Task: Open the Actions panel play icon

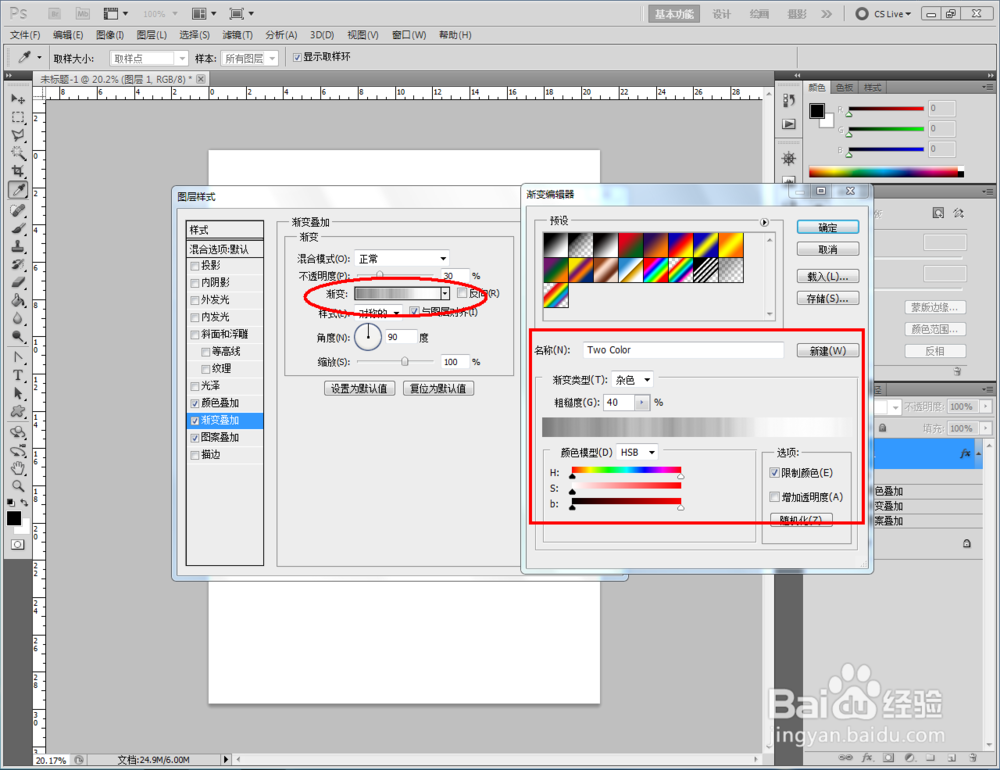Action: 789,124
